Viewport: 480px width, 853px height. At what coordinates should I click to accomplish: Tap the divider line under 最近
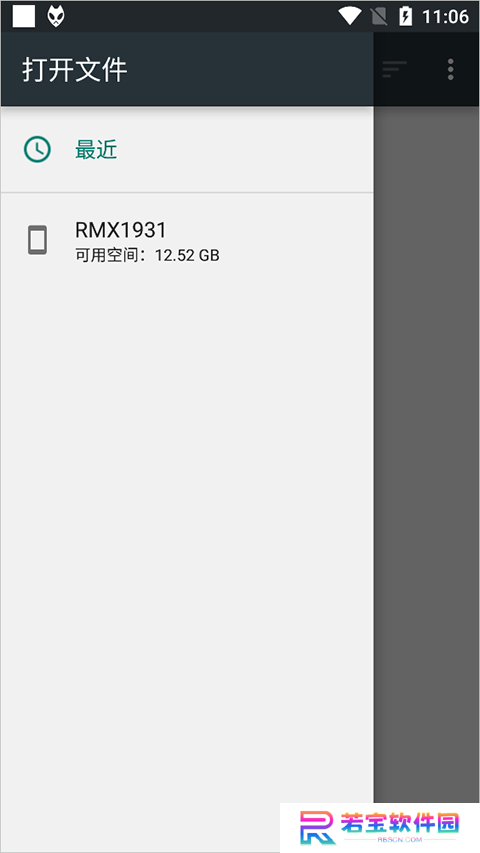point(187,193)
